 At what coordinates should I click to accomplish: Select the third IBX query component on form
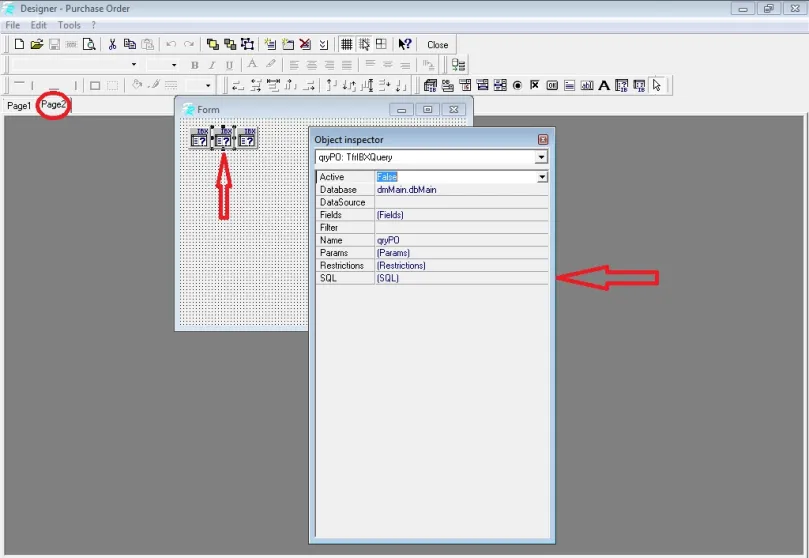[247, 138]
